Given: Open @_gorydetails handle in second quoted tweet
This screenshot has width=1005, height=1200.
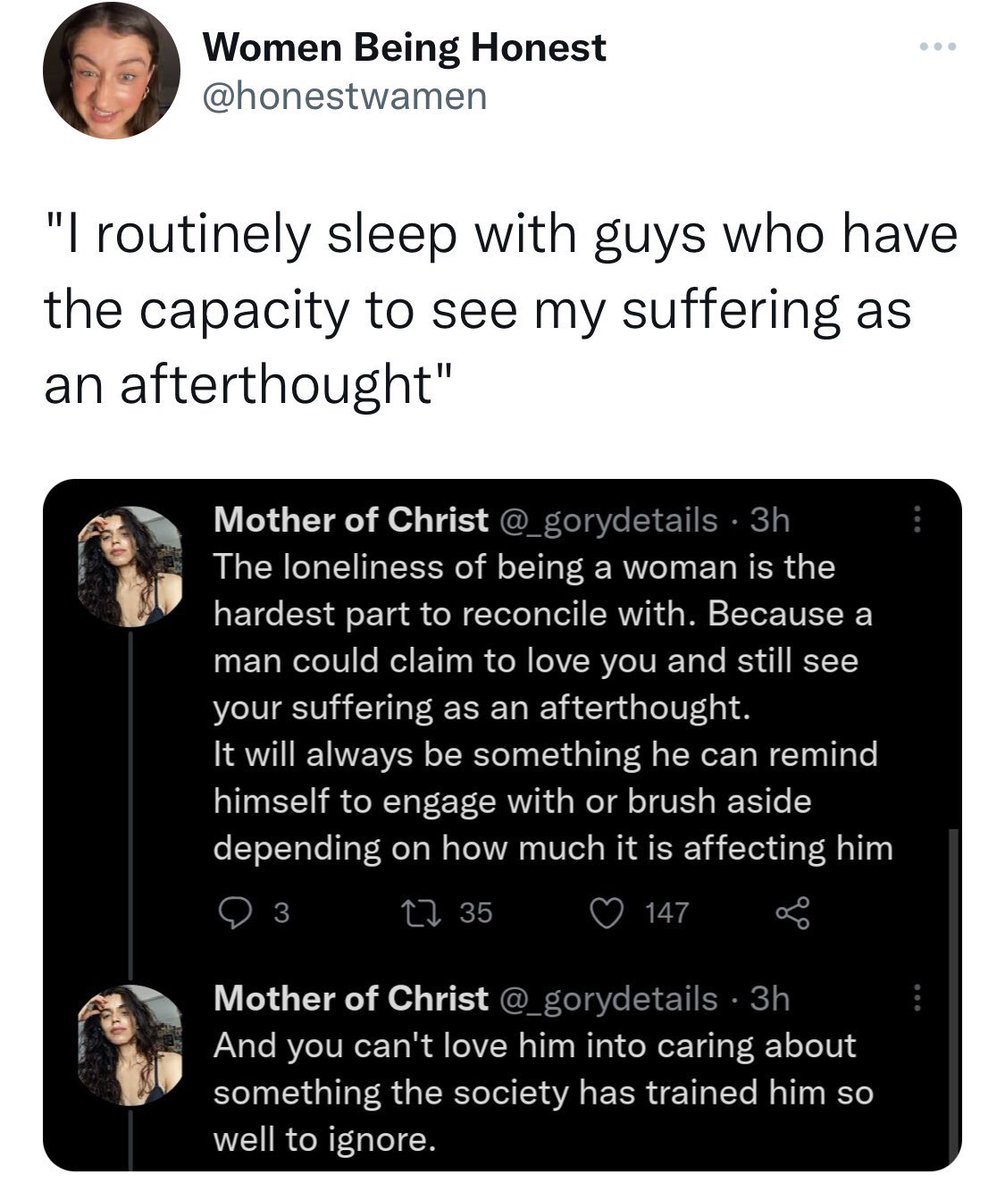Looking at the screenshot, I should click(607, 1000).
